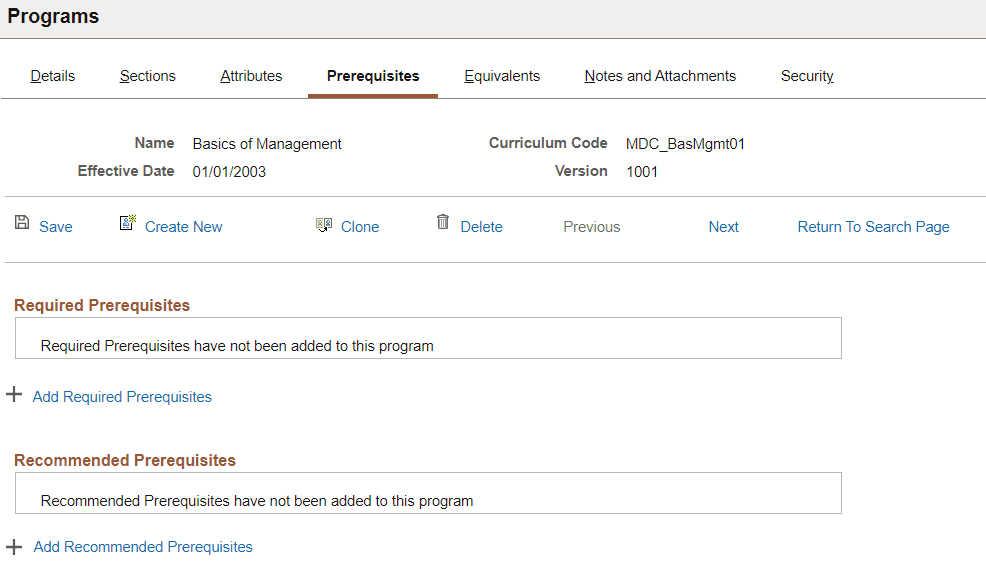Click Return To Search Page
Viewport: 986px width, 577px height.
pos(873,226)
